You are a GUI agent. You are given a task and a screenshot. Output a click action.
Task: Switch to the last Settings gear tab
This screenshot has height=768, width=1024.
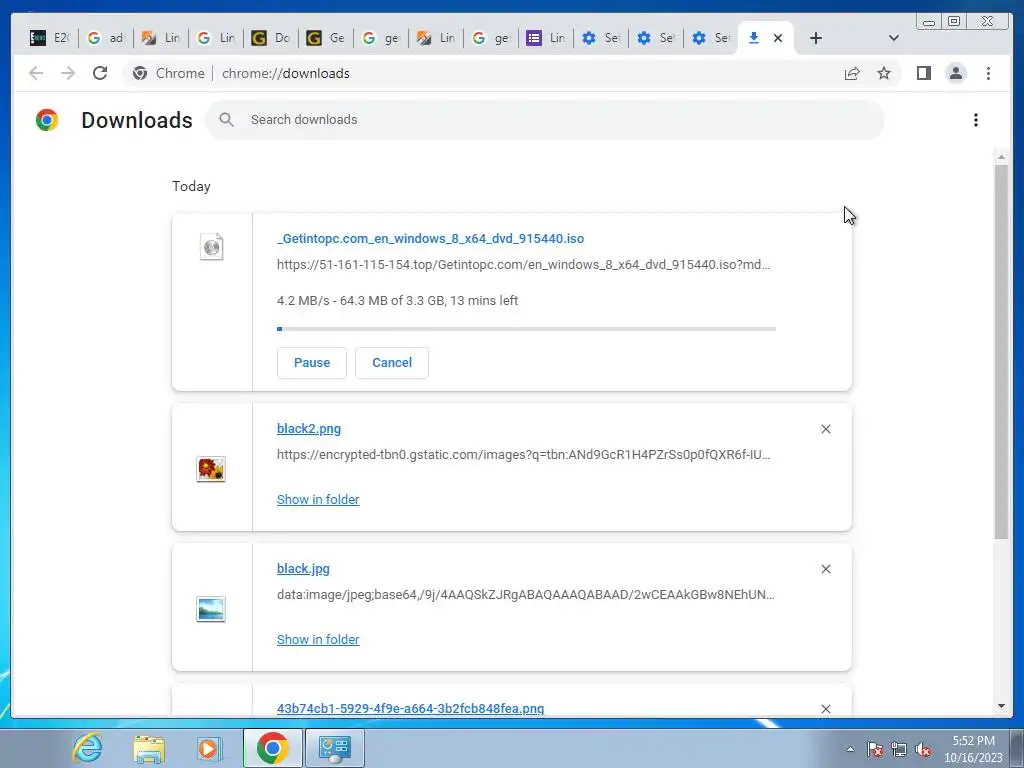711,38
